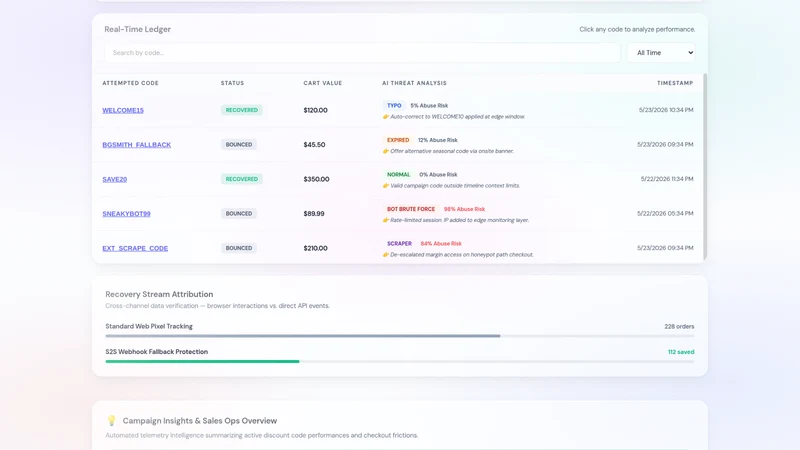Click the 228 orders value
800x450 pixels.
point(679,327)
